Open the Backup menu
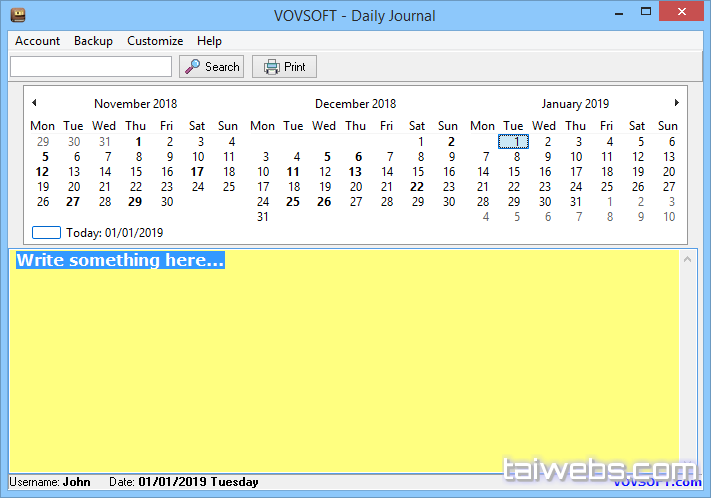This screenshot has width=711, height=498. tap(93, 41)
